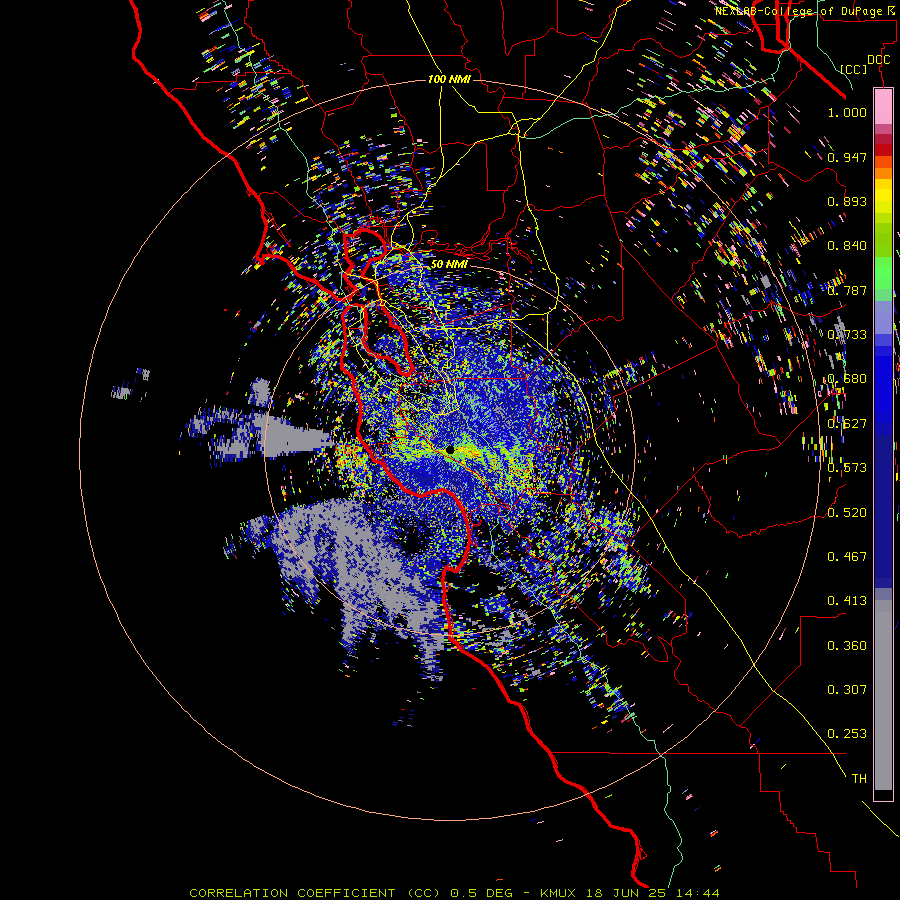The height and width of the screenshot is (900, 900).
Task: Click the 0.413 scale value
Action: pyautogui.click(x=847, y=601)
